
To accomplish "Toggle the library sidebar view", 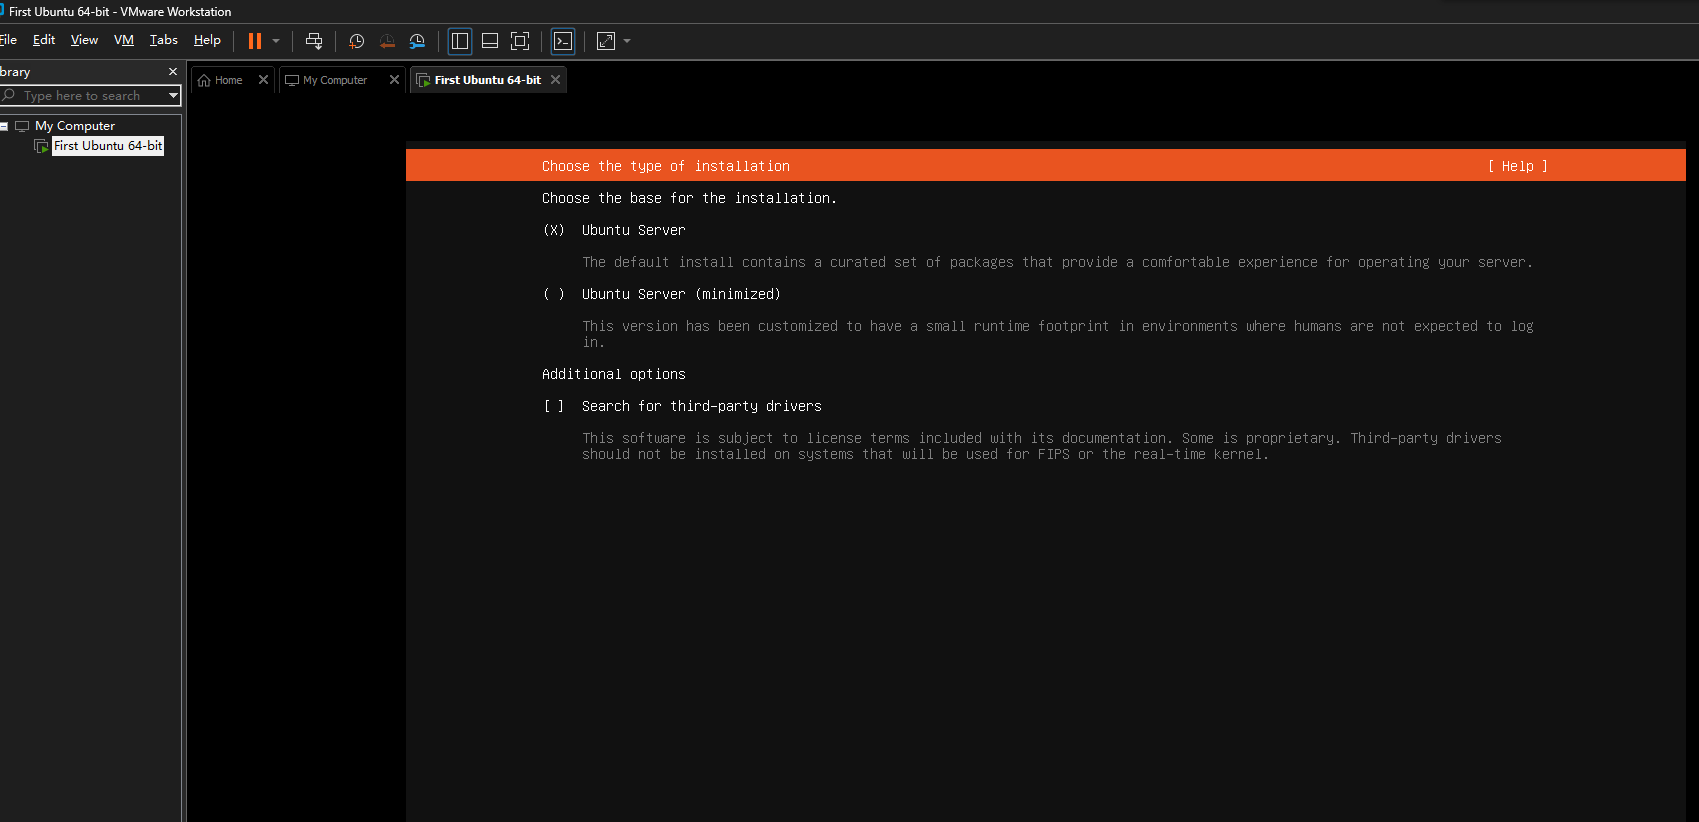I will (460, 41).
